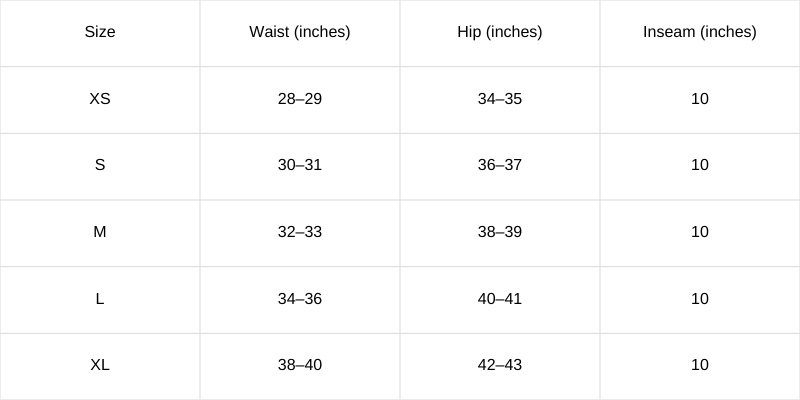Click the XS size cell
The width and height of the screenshot is (800, 400).
(x=100, y=99)
